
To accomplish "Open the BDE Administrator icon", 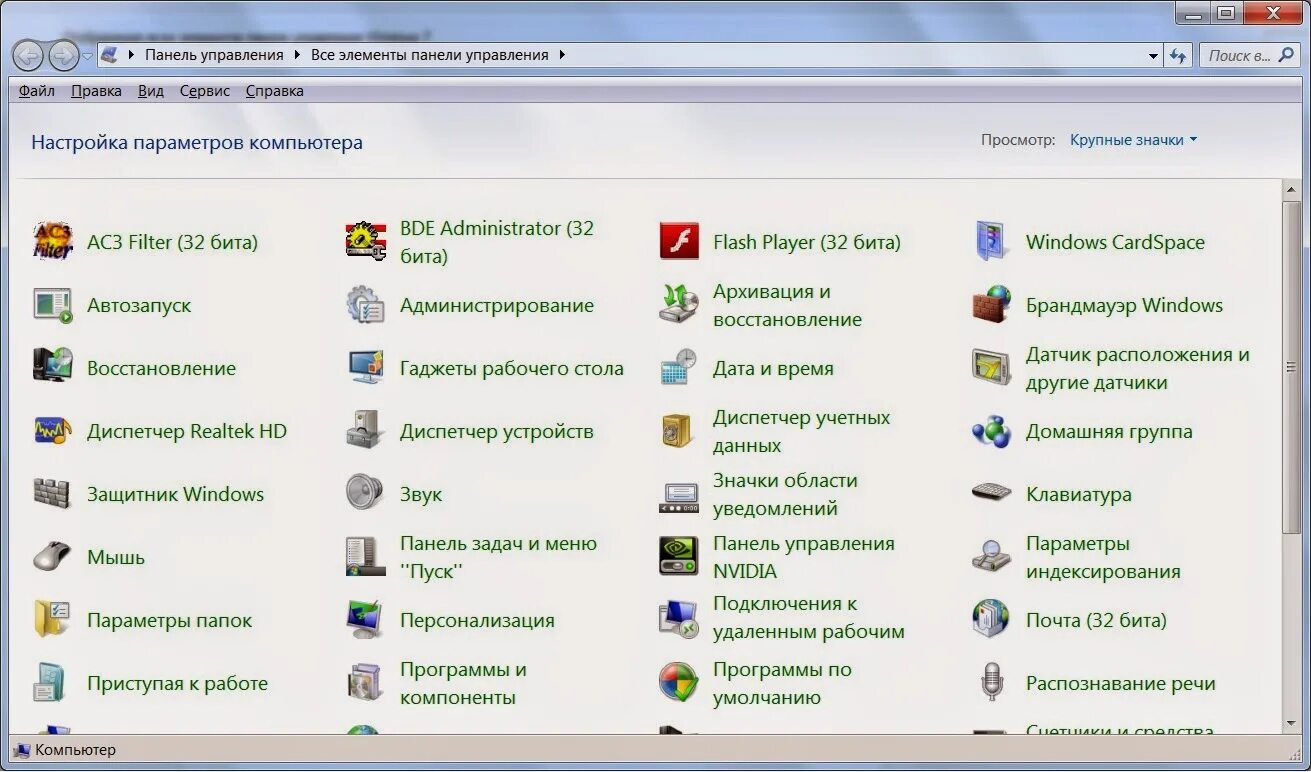I will [x=366, y=242].
